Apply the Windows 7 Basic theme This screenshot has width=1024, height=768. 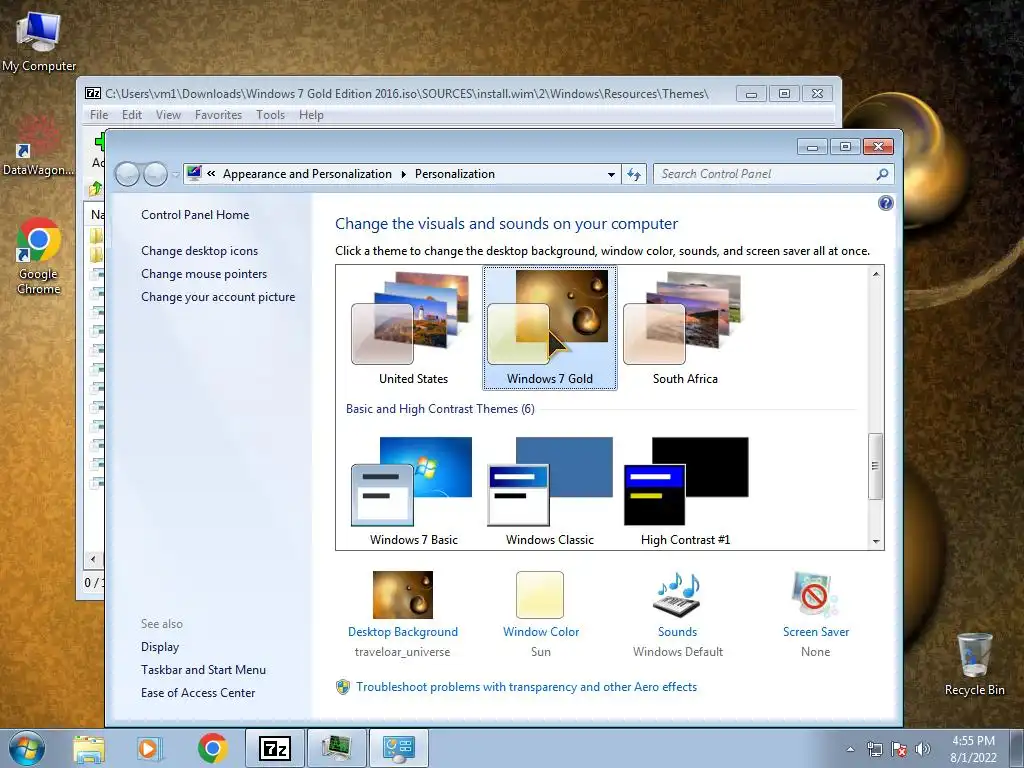[413, 491]
